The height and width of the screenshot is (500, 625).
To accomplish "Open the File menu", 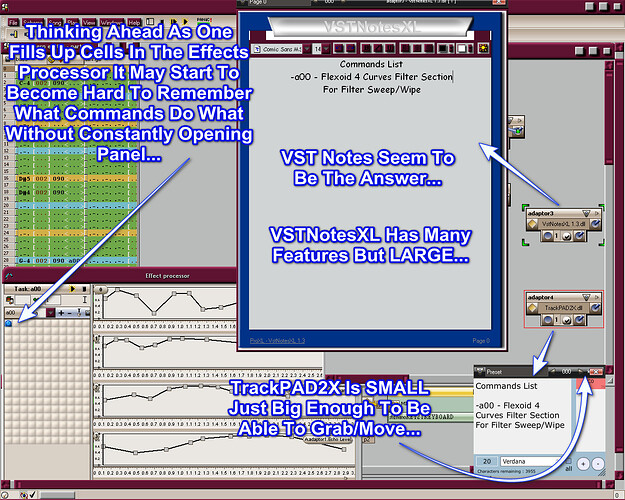I will (13, 22).
